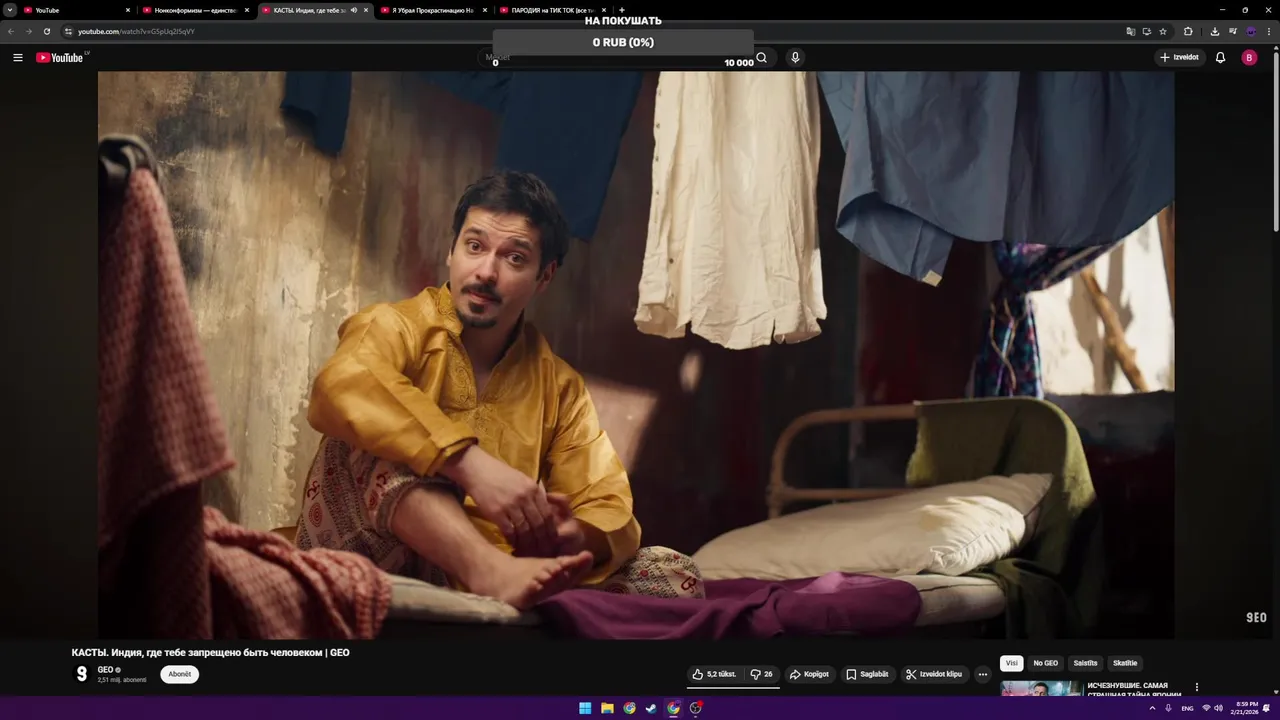The width and height of the screenshot is (1280, 720).
Task: Open the GEO channel name link
Action: point(105,670)
